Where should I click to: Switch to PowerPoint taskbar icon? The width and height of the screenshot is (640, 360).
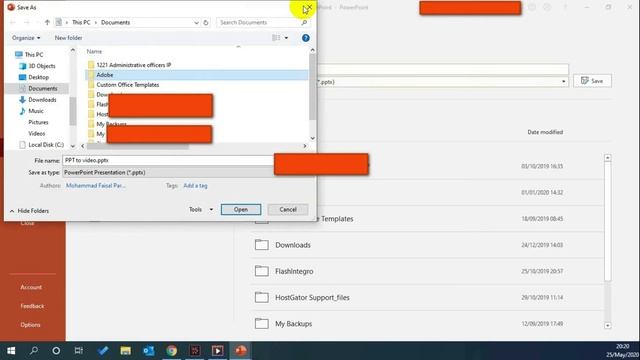coord(241,351)
